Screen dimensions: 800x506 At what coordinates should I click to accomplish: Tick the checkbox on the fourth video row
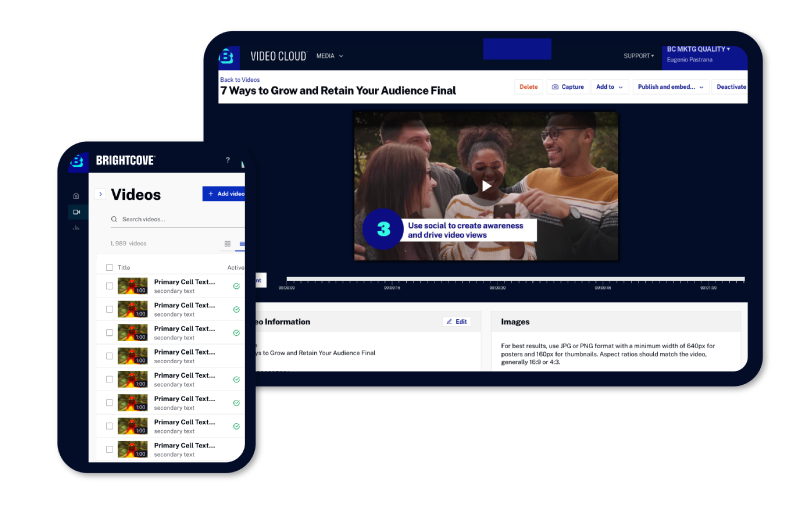click(x=109, y=356)
